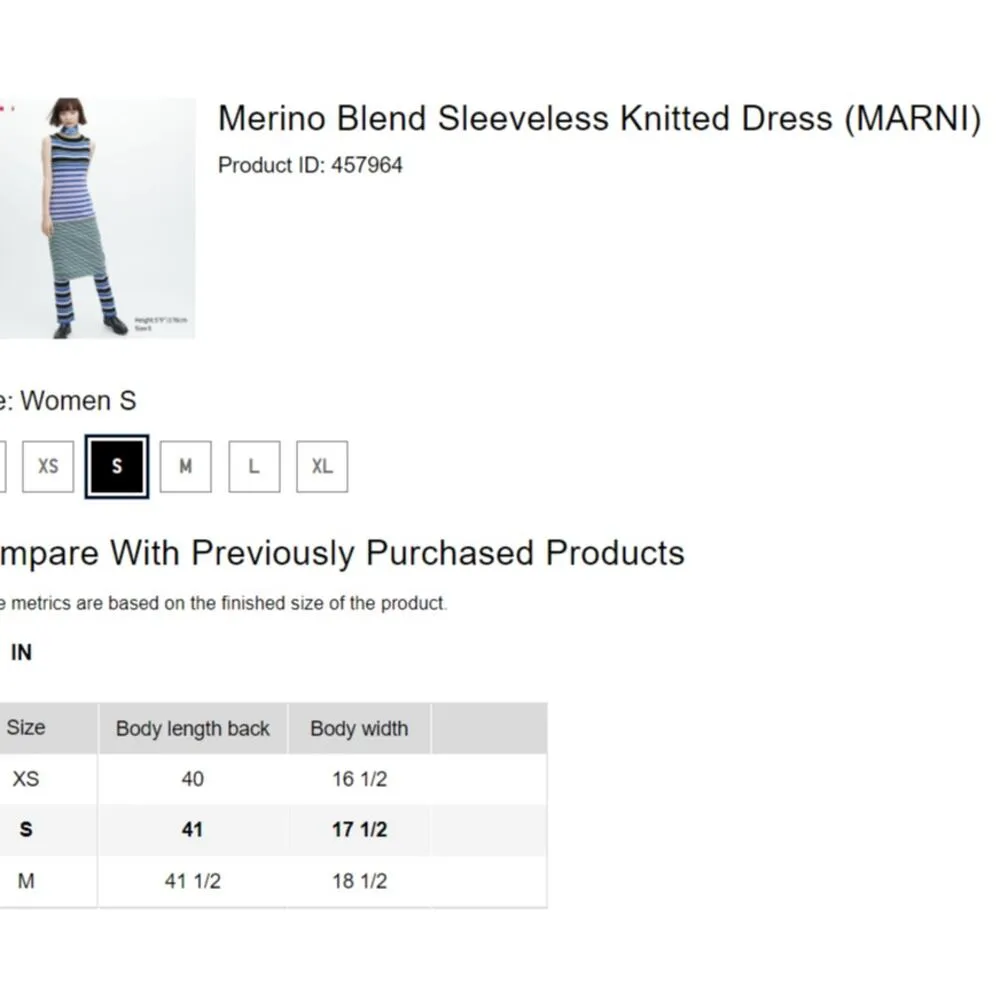Click the bold 41 body length value
1000x1000 pixels.
(x=192, y=830)
